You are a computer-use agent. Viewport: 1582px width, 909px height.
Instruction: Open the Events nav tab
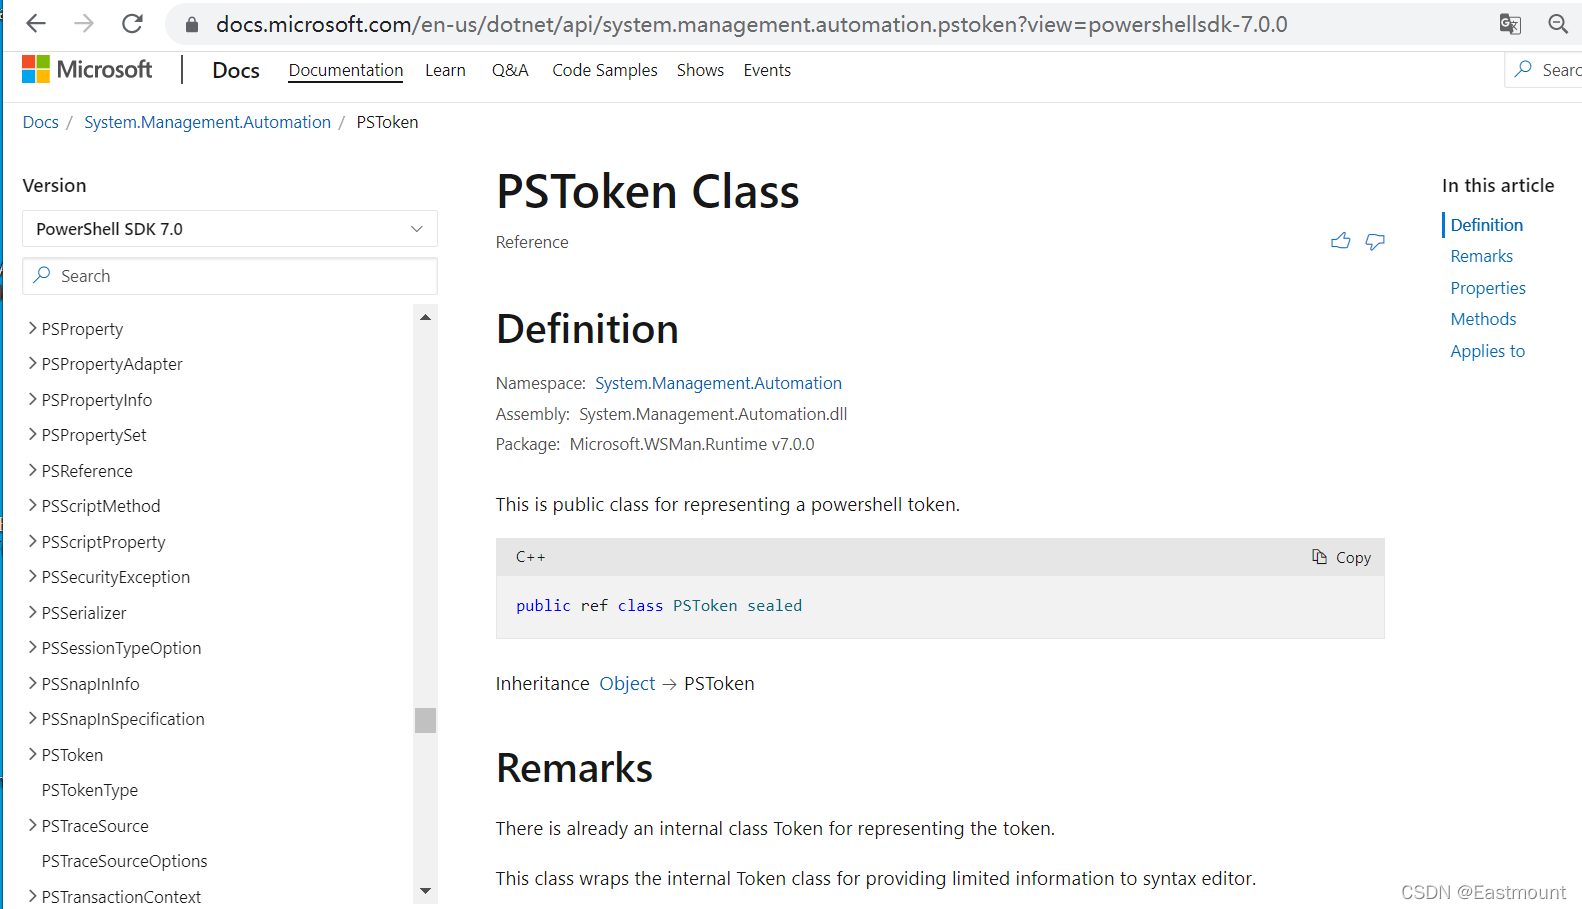point(767,70)
